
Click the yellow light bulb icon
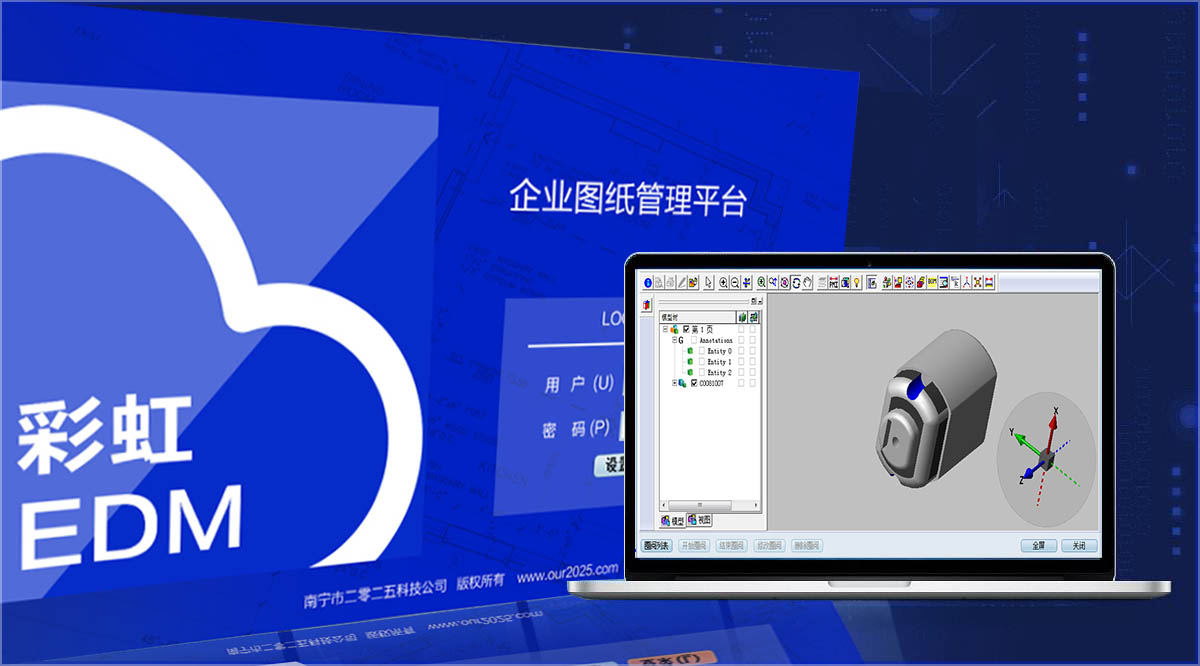pos(857,282)
